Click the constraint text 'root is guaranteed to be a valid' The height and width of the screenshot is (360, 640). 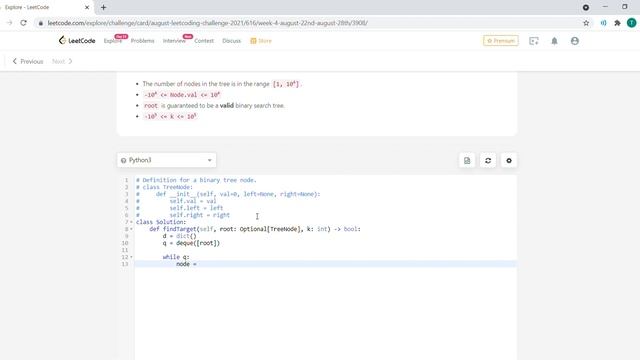pyautogui.click(x=189, y=105)
